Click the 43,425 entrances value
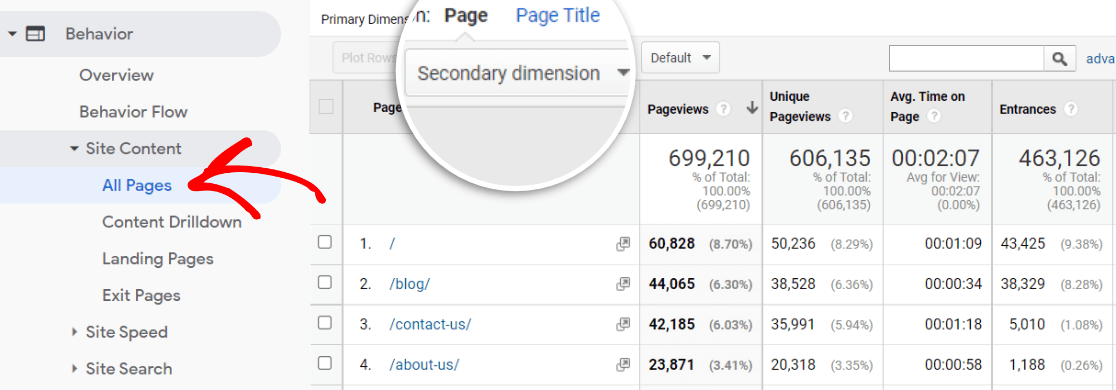 1023,244
